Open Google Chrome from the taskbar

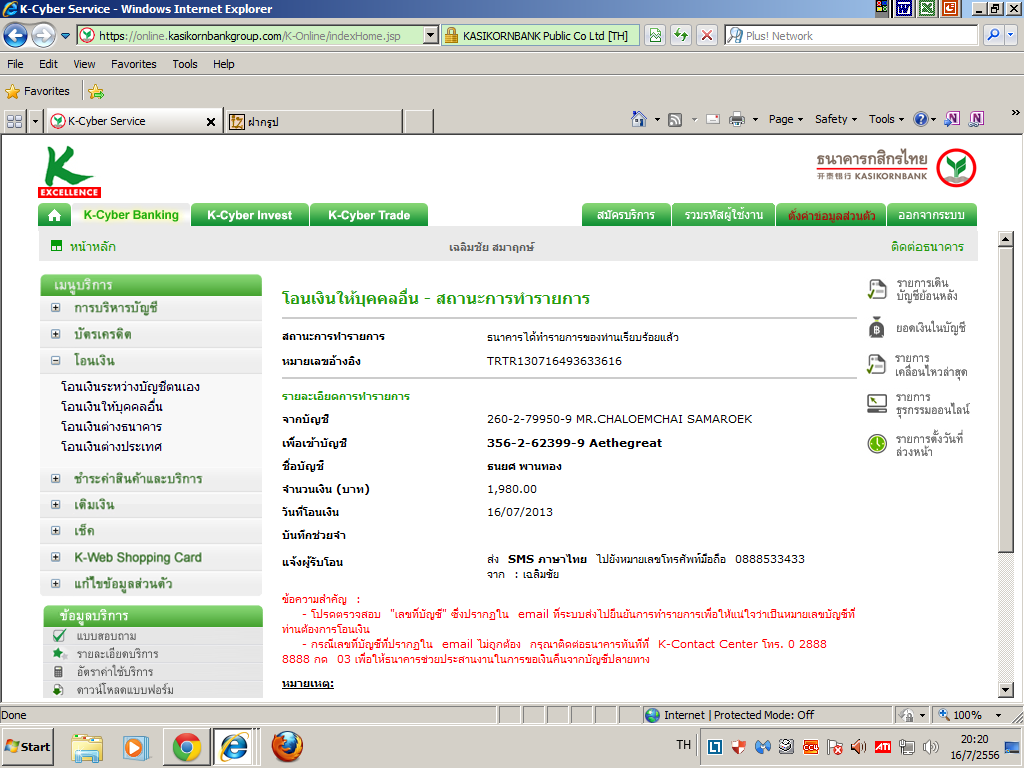pyautogui.click(x=187, y=746)
